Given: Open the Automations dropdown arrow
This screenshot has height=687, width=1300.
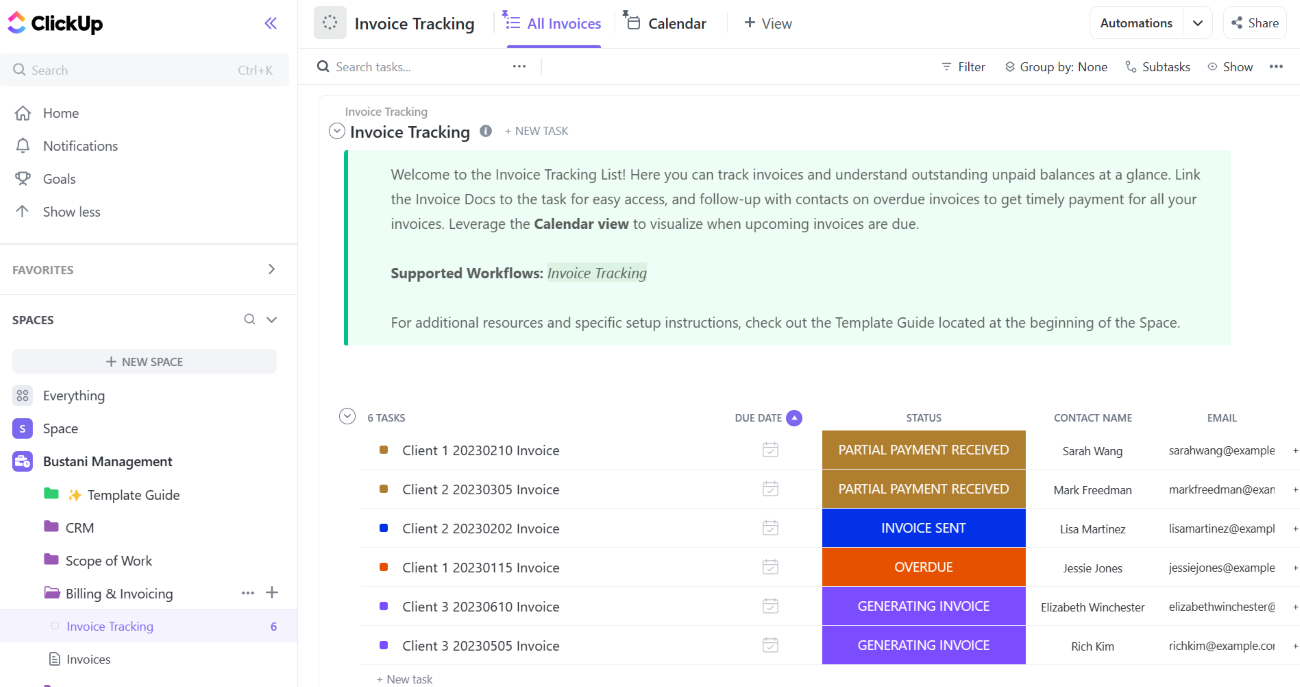Looking at the screenshot, I should tap(1197, 22).
